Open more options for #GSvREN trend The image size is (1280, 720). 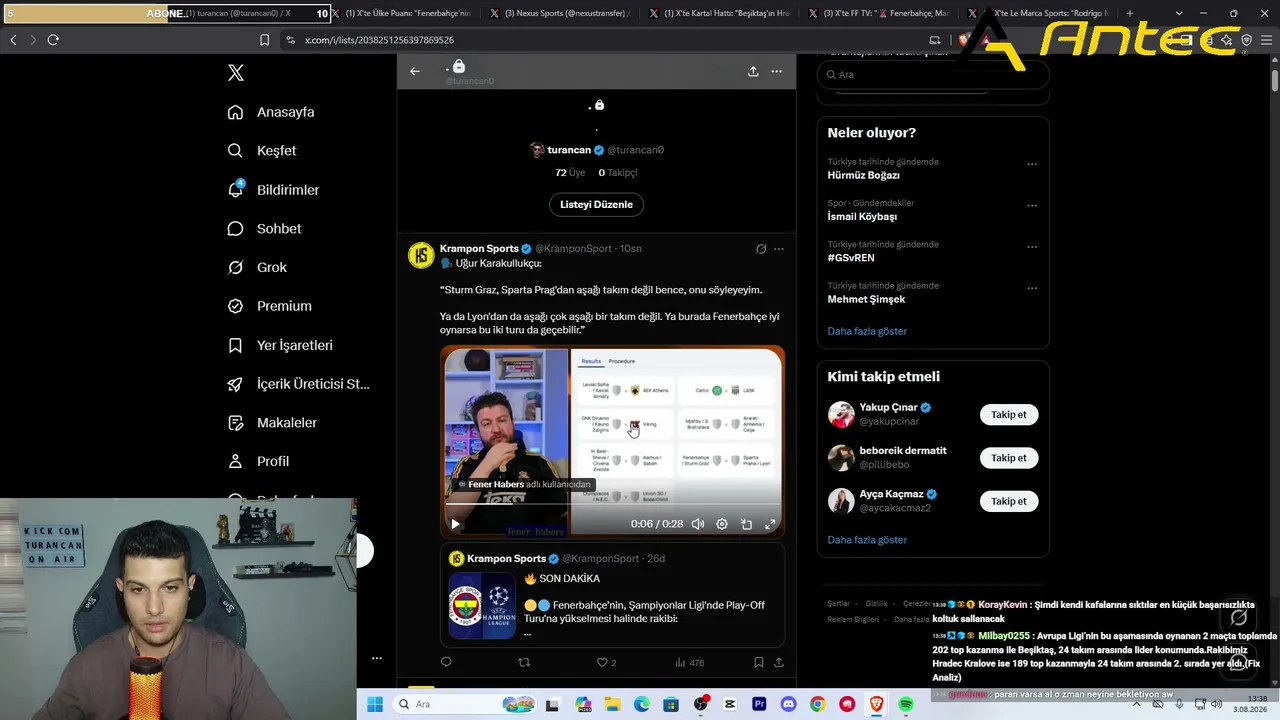[1032, 247]
